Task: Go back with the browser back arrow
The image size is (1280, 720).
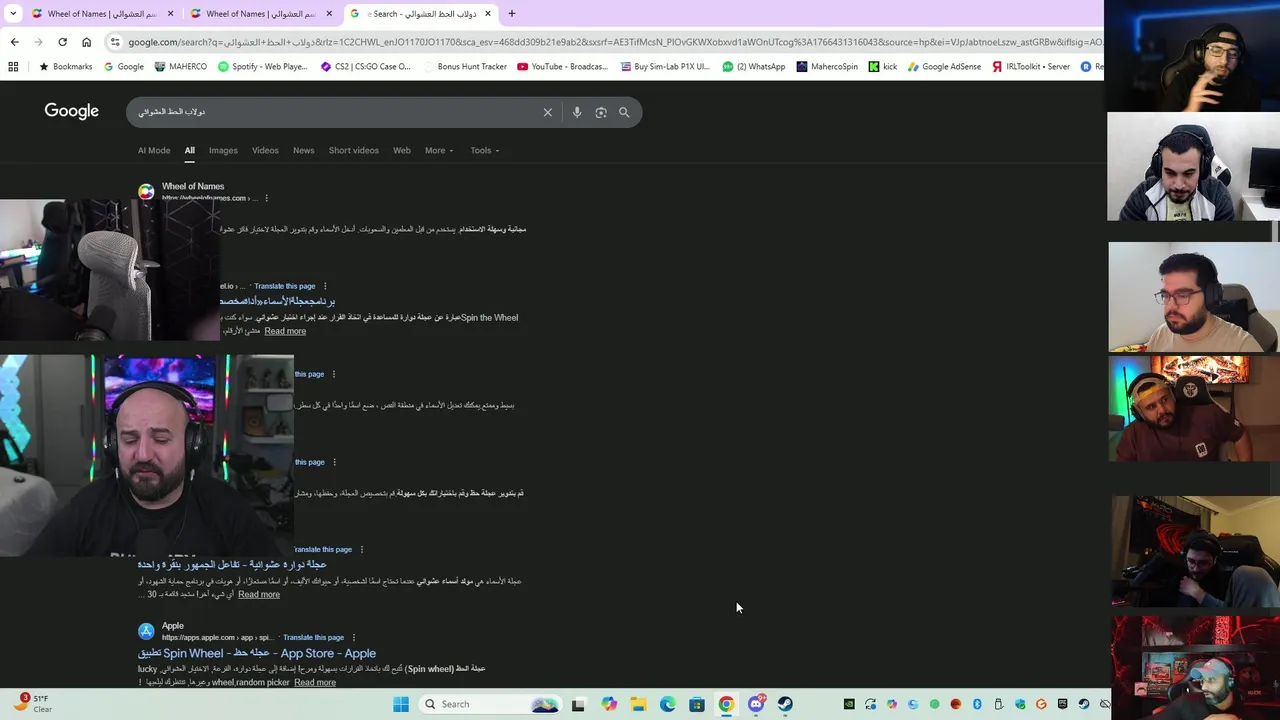Action: [x=14, y=42]
